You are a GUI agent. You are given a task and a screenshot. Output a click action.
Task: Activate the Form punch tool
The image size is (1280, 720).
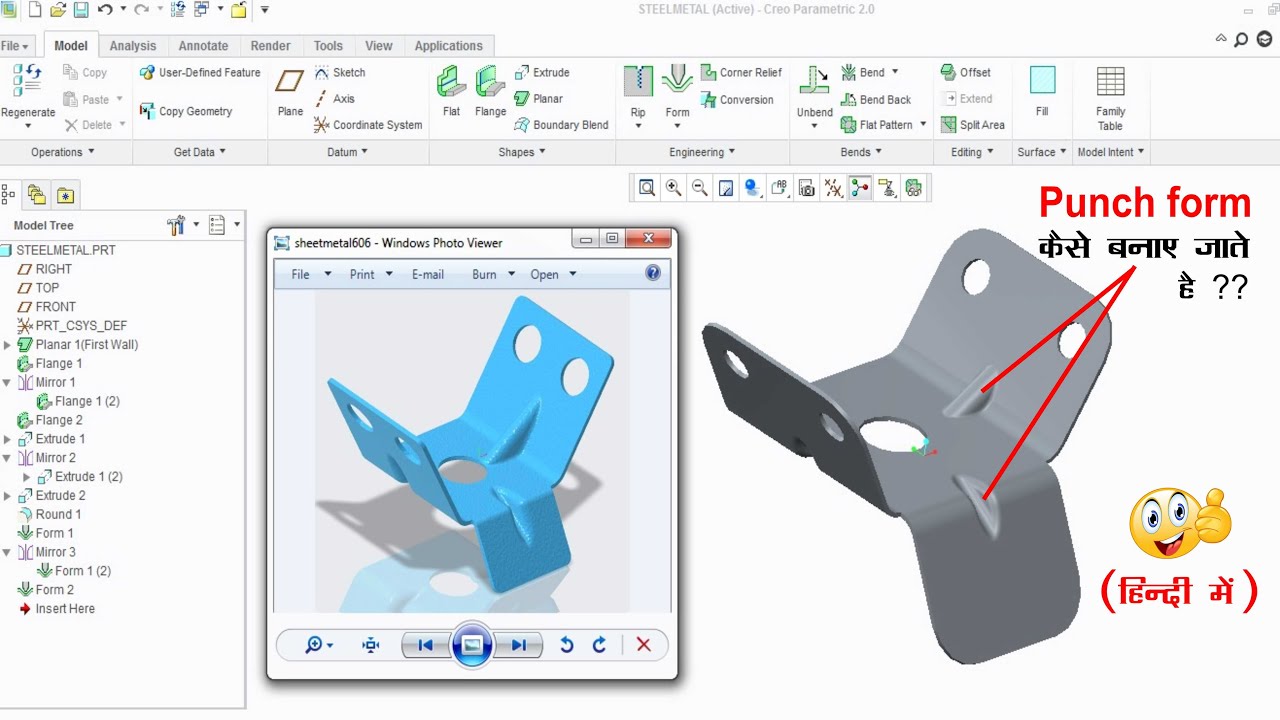click(677, 90)
